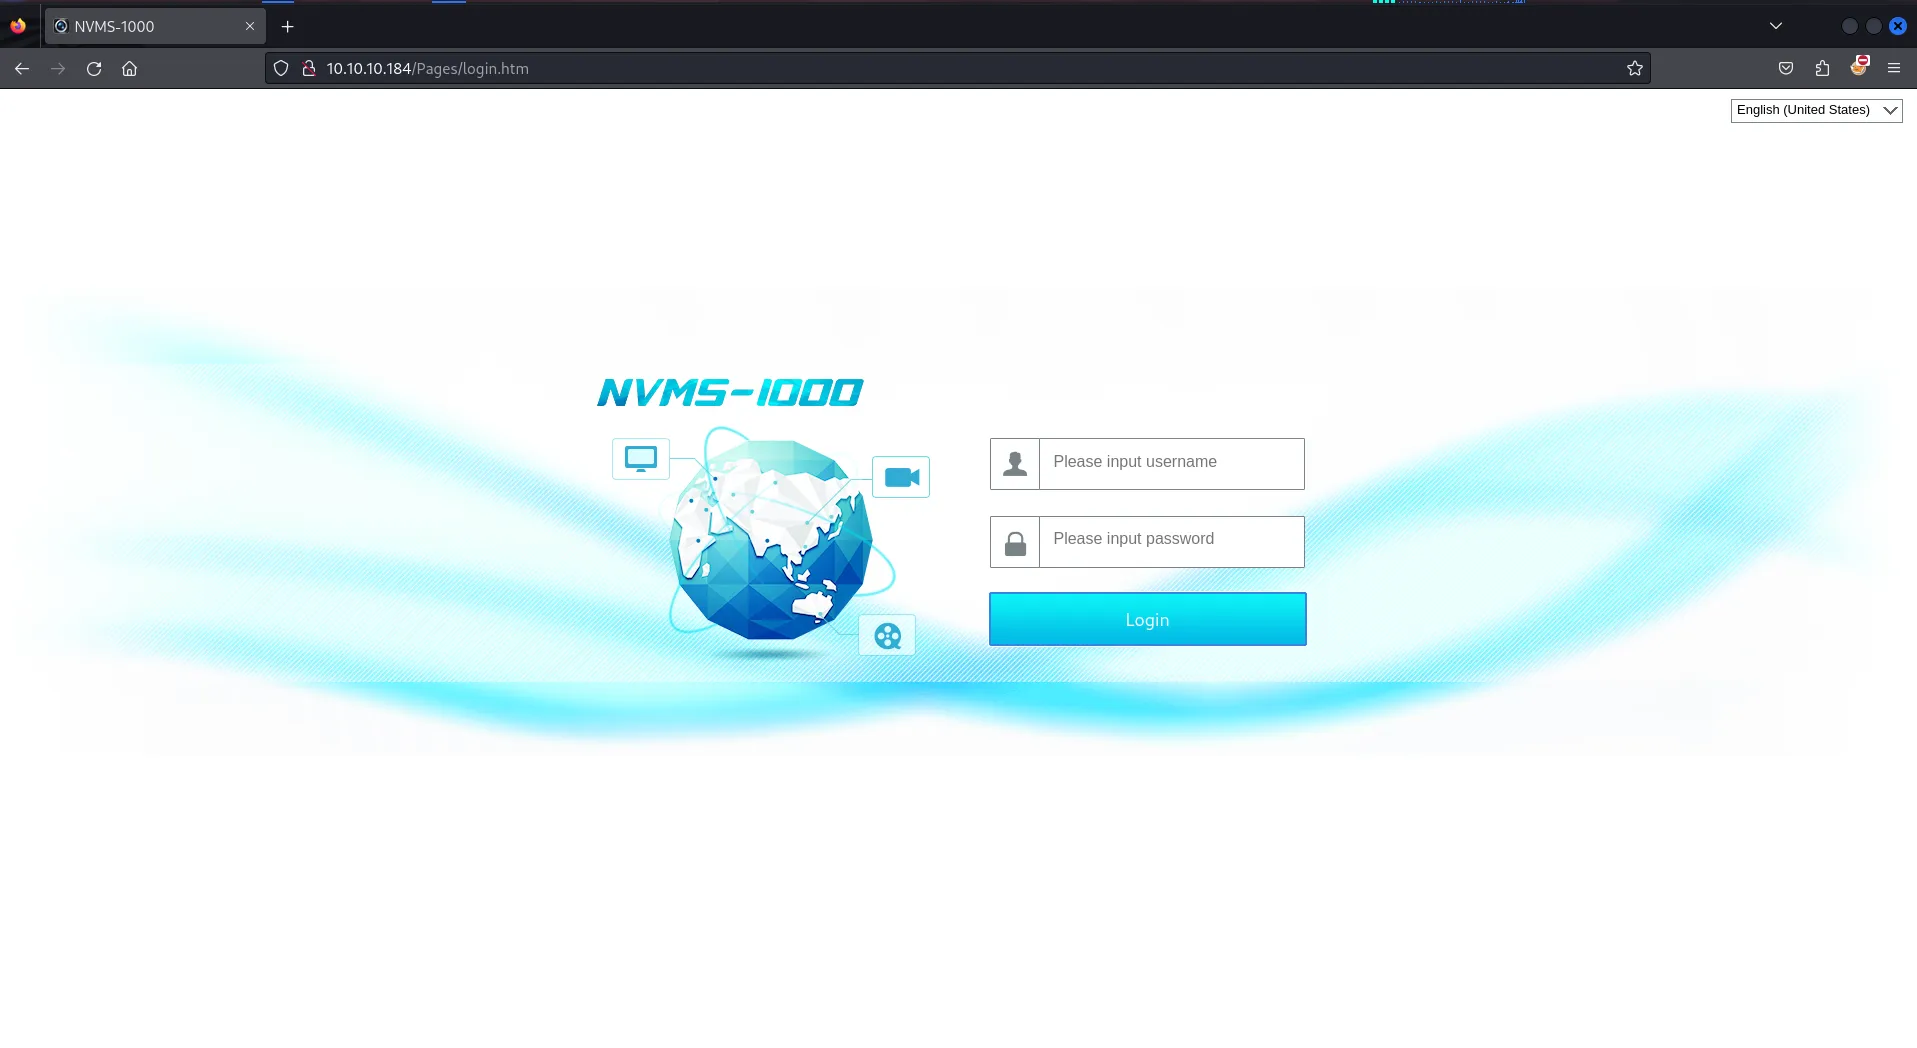Viewport: 1917px width, 1048px height.
Task: Open the Firefox hamburger menu
Action: click(x=1894, y=68)
